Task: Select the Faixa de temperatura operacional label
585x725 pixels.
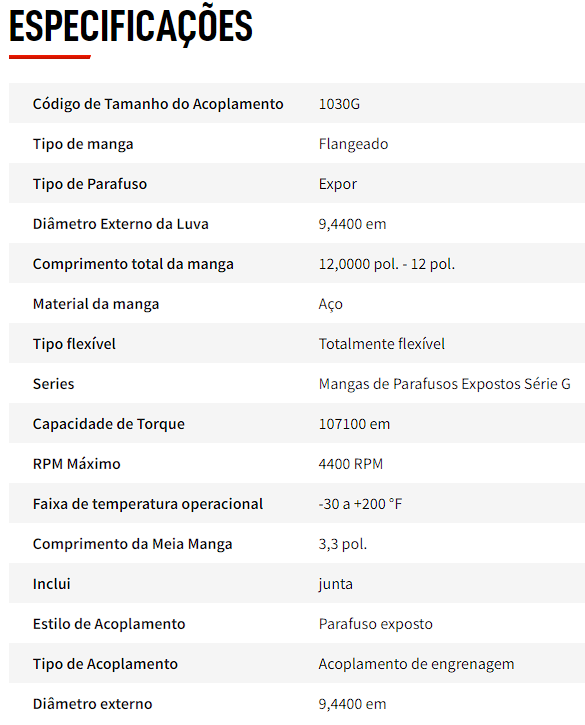Action: point(148,504)
